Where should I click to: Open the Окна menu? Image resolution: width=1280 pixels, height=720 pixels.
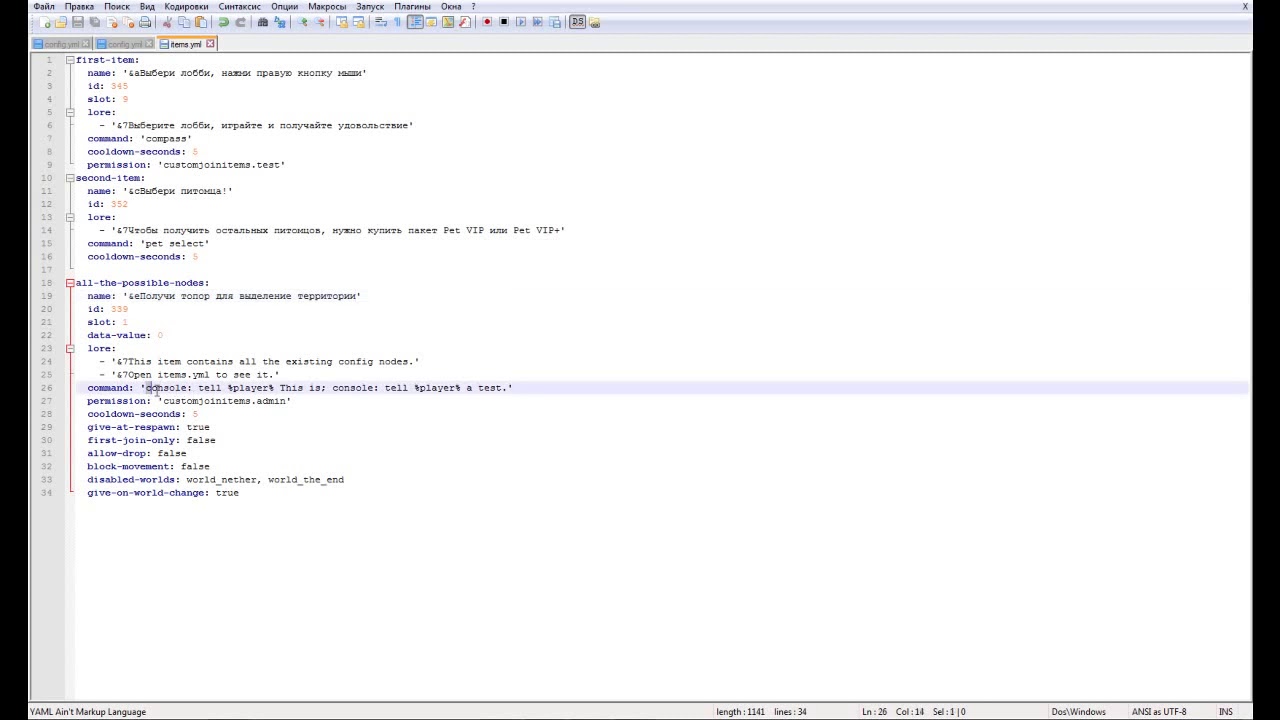(451, 6)
